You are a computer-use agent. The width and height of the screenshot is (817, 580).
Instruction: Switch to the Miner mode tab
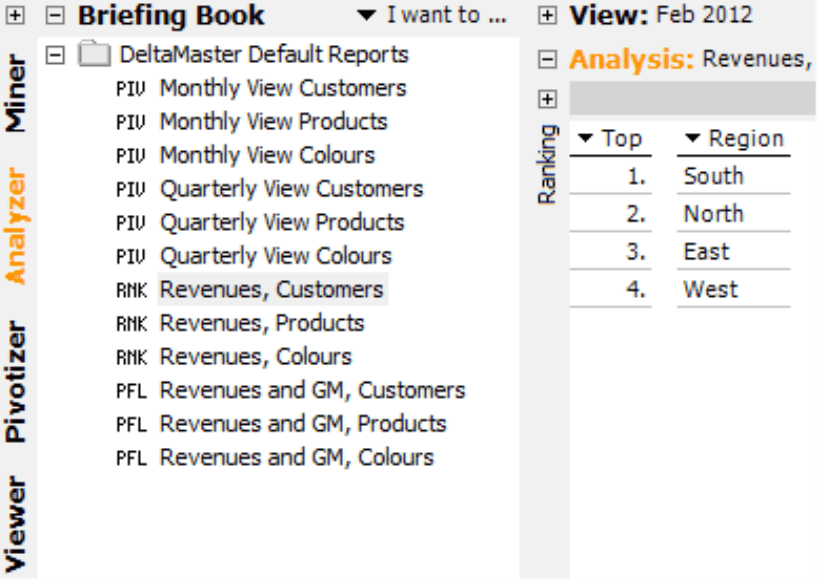(x=16, y=93)
